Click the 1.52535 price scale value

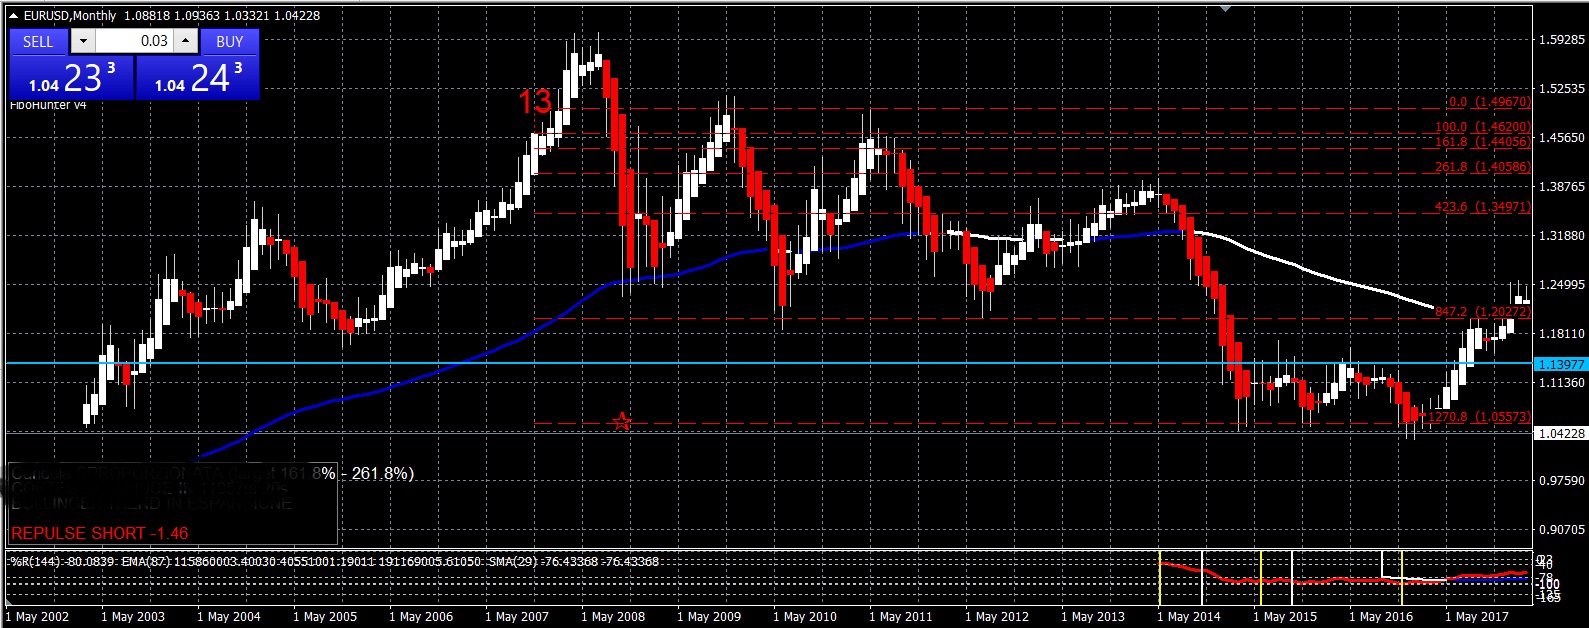click(x=1561, y=89)
